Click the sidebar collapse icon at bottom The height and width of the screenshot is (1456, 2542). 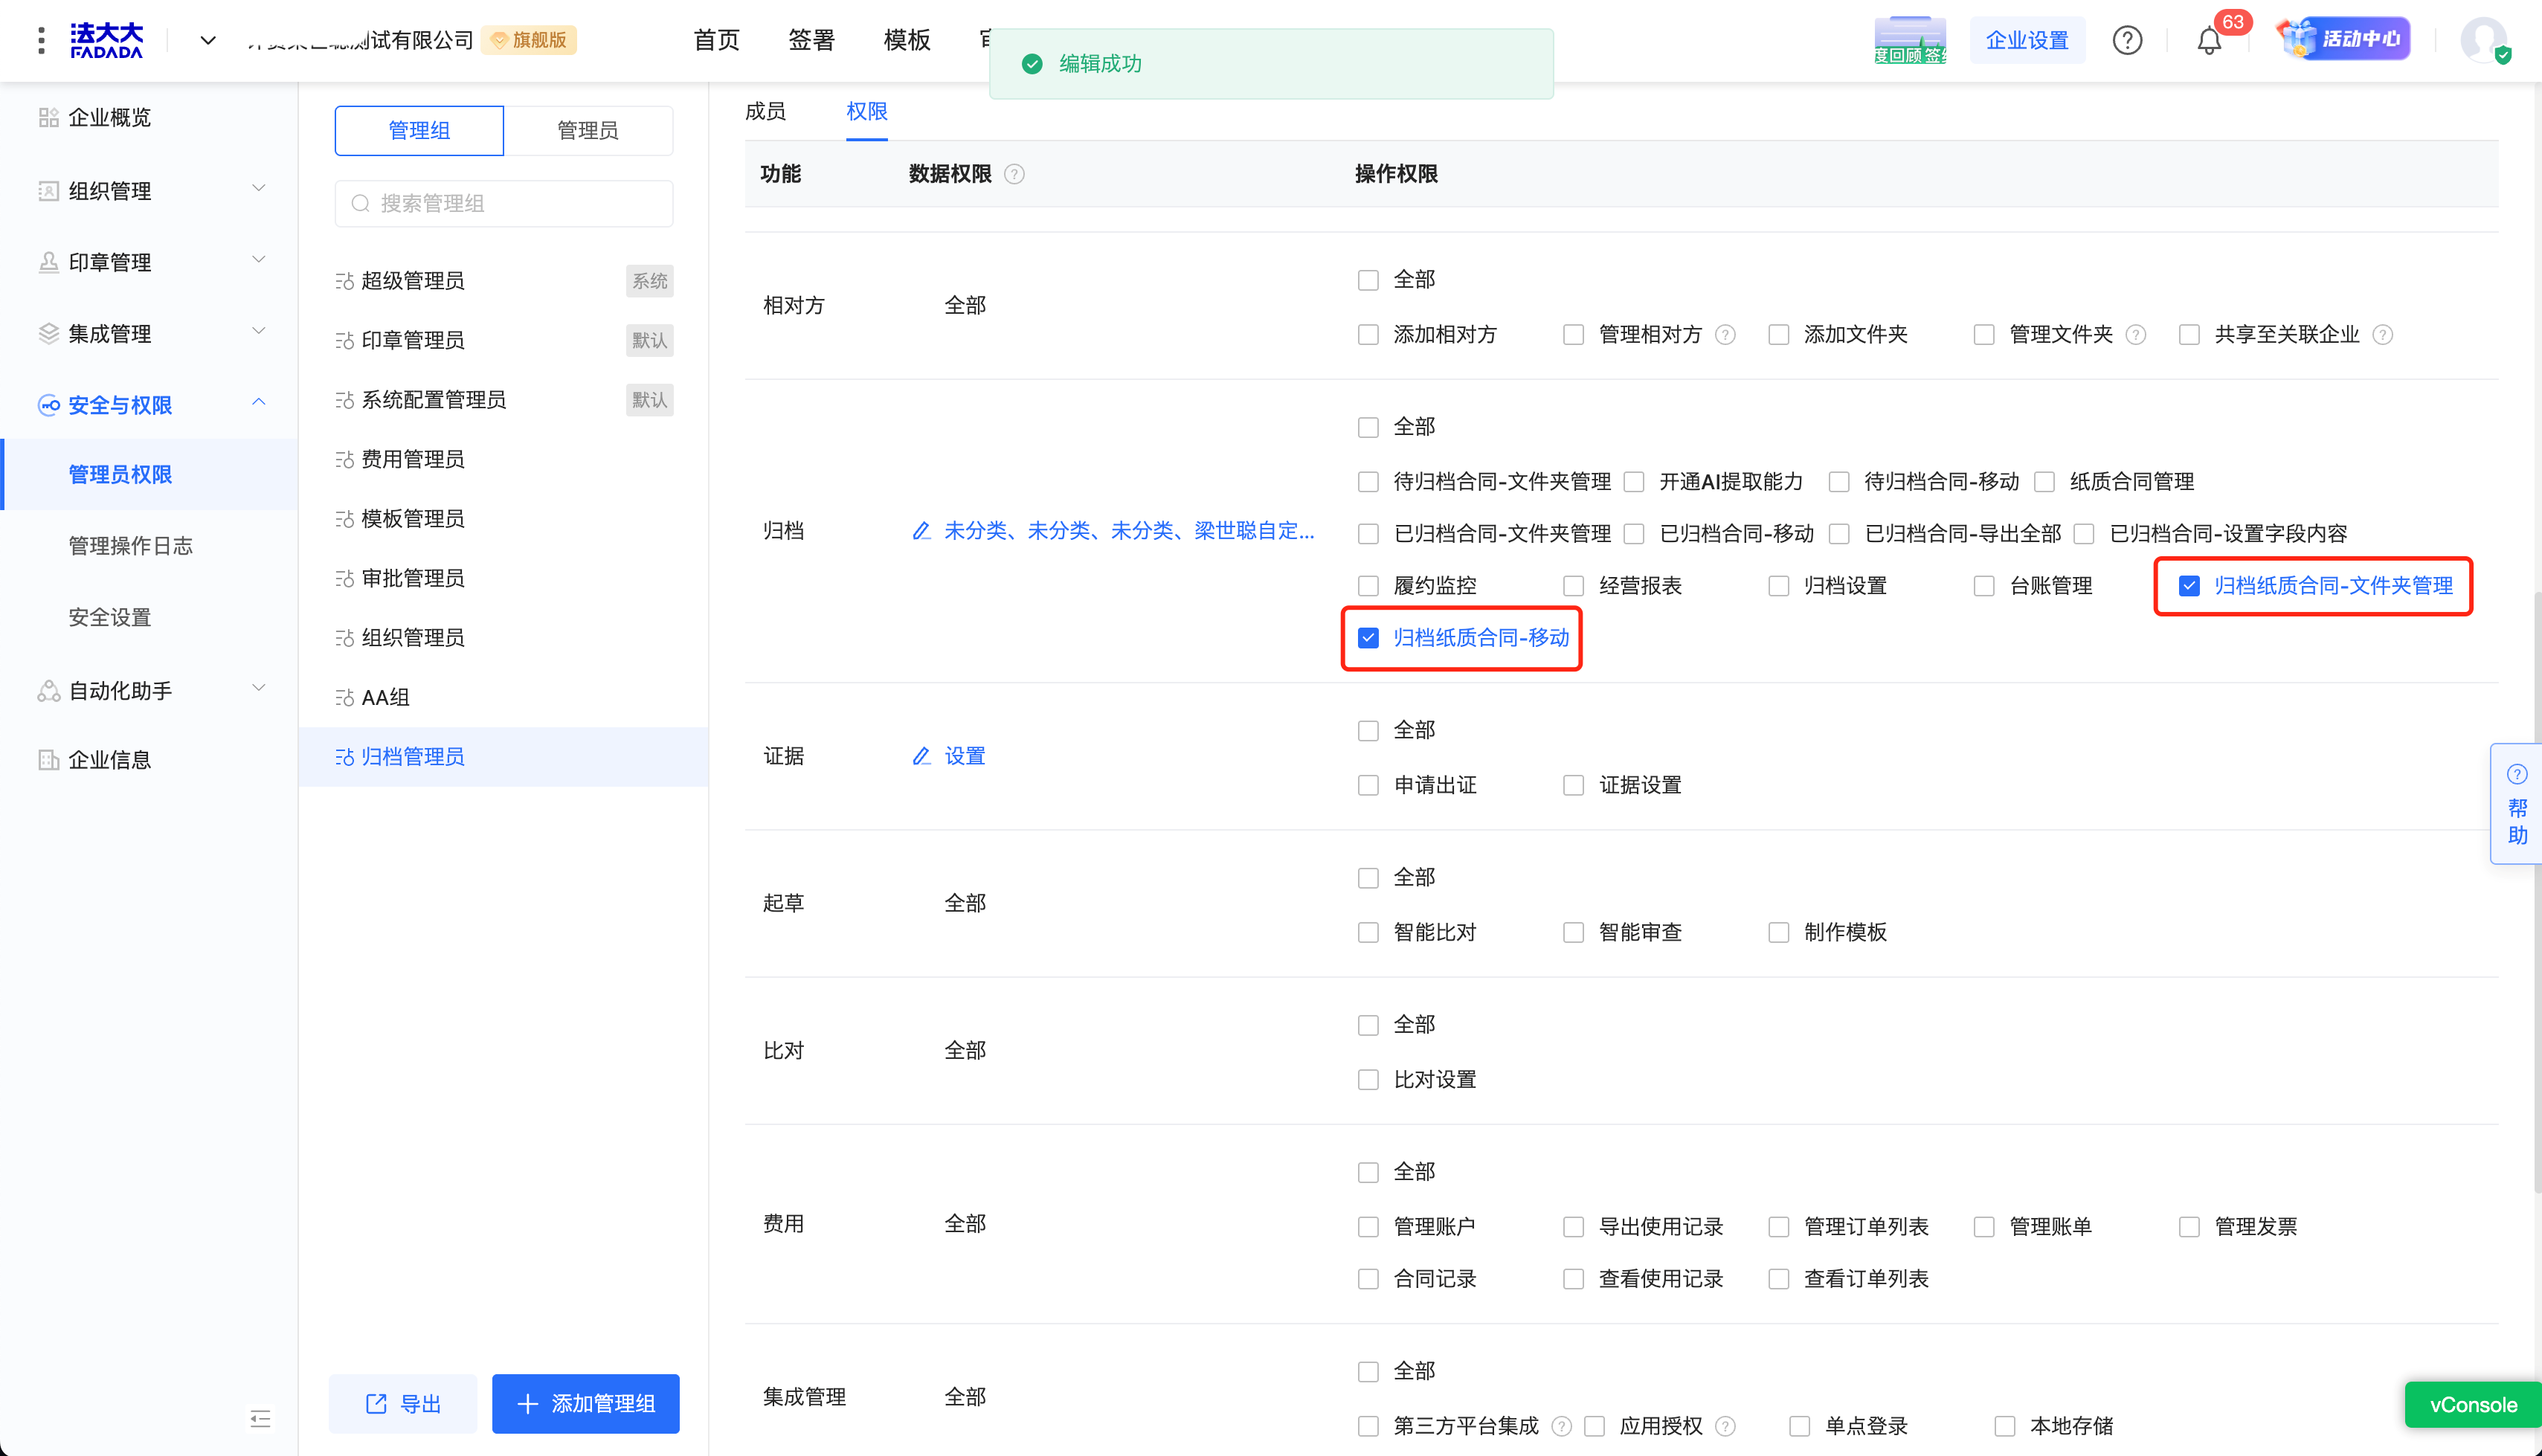(x=260, y=1418)
